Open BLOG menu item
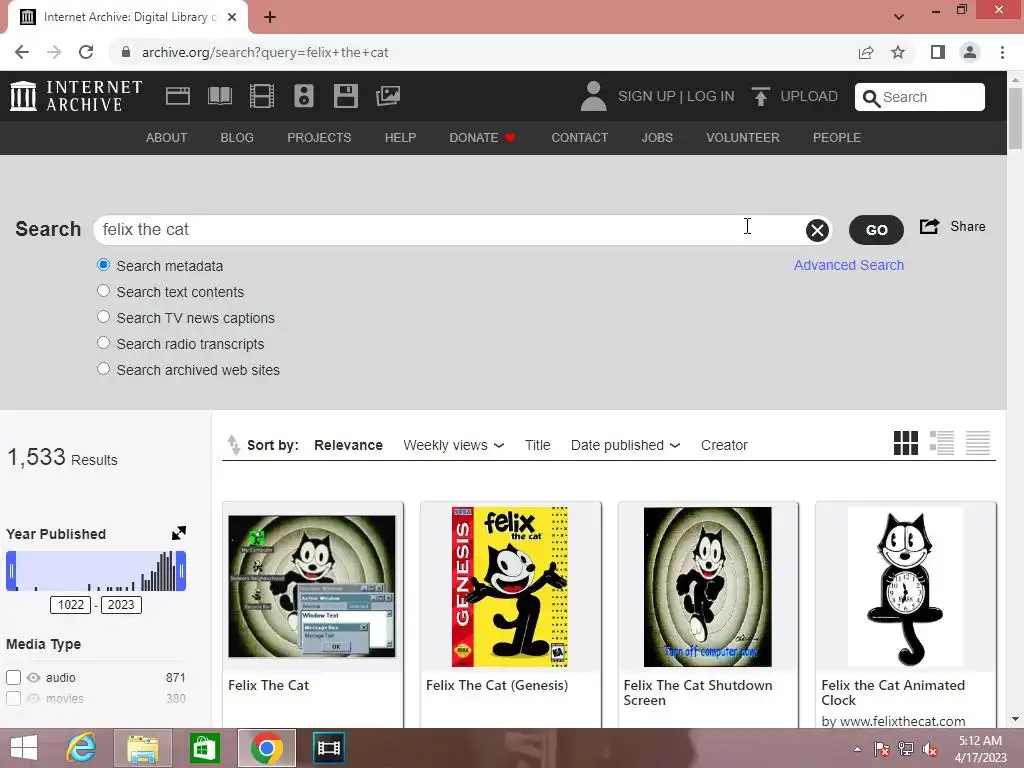Viewport: 1024px width, 768px height. (x=237, y=138)
